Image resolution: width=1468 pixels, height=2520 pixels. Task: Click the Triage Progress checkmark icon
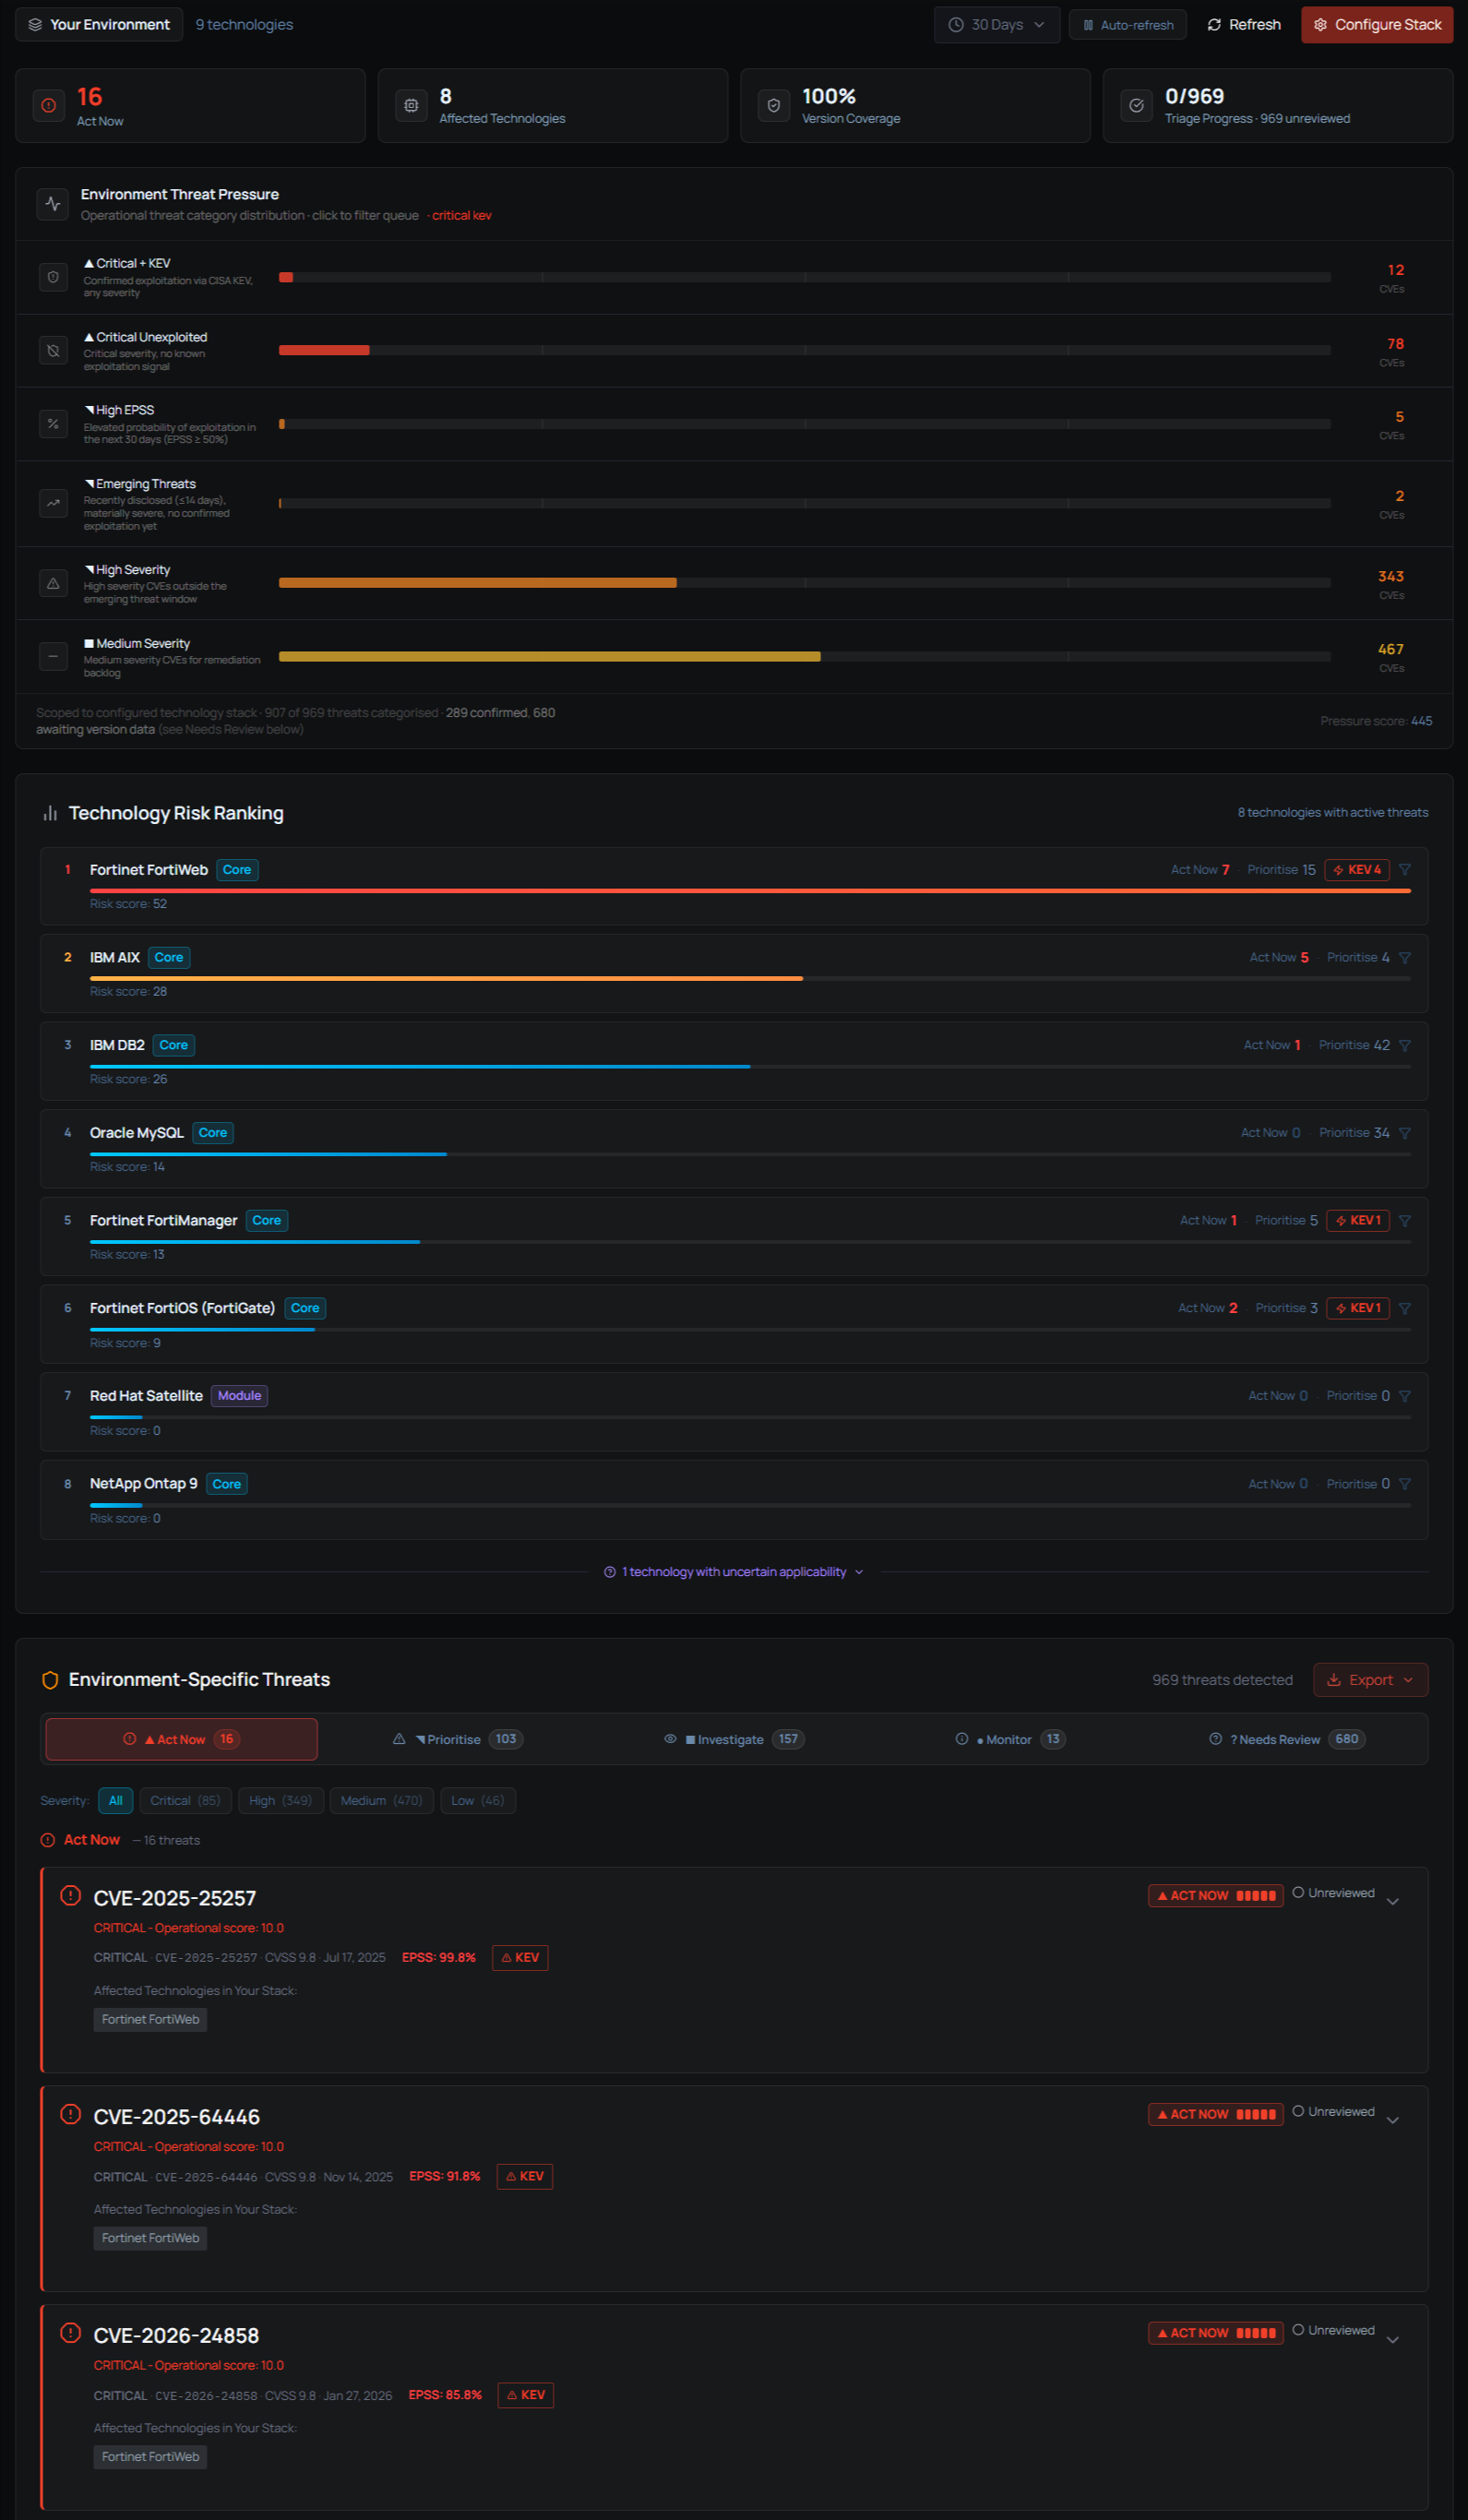point(1137,105)
